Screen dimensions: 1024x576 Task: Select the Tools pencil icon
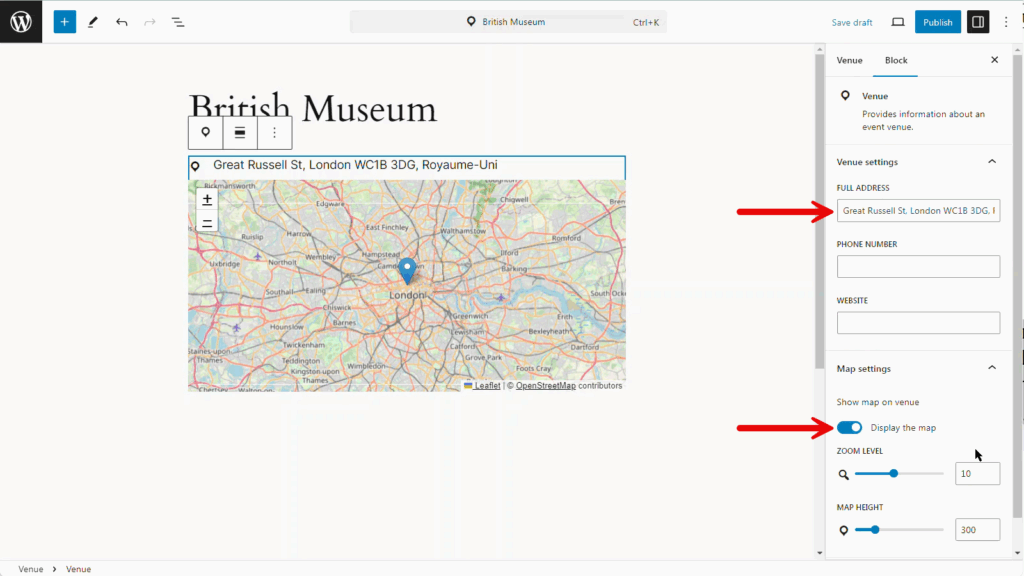pos(93,22)
